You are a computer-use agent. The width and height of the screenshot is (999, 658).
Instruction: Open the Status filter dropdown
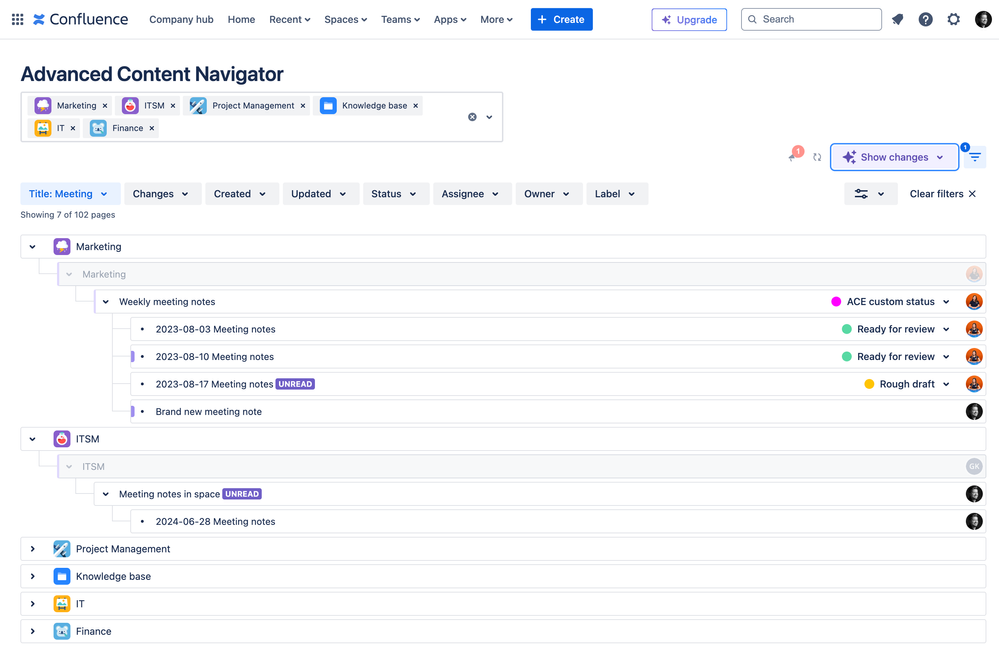[395, 194]
